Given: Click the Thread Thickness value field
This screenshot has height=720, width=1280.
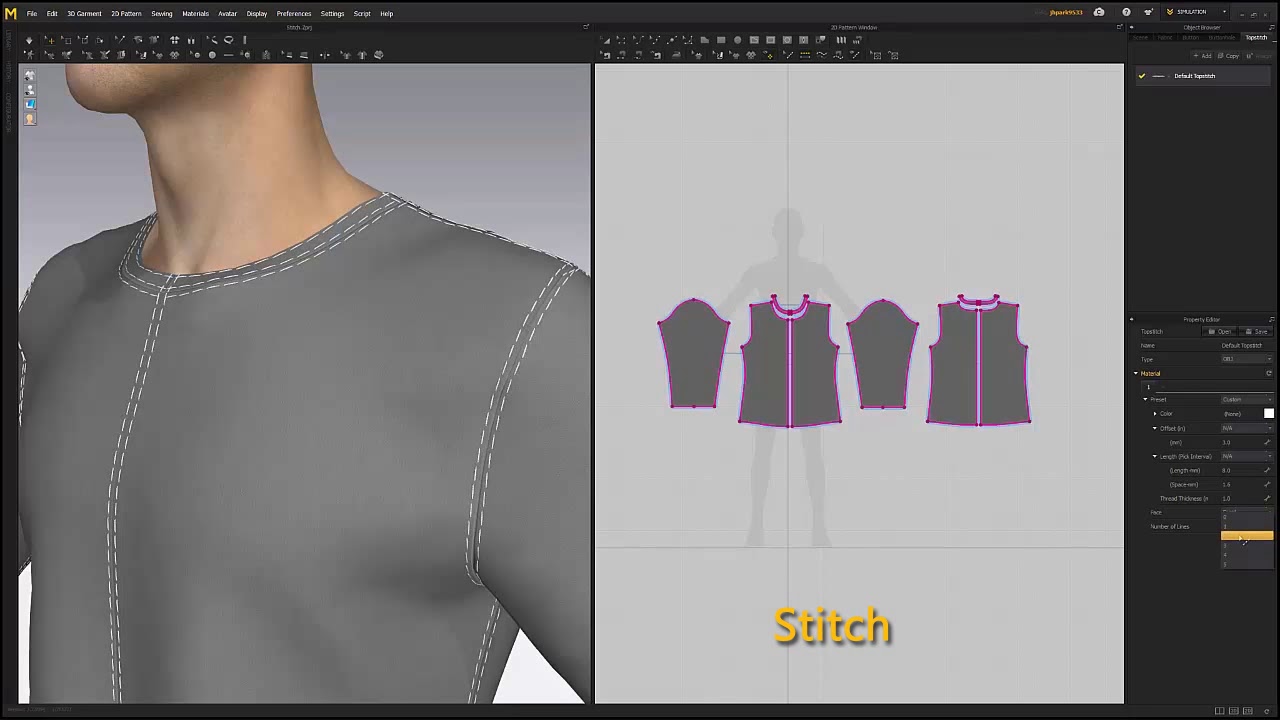Looking at the screenshot, I should click(1241, 498).
